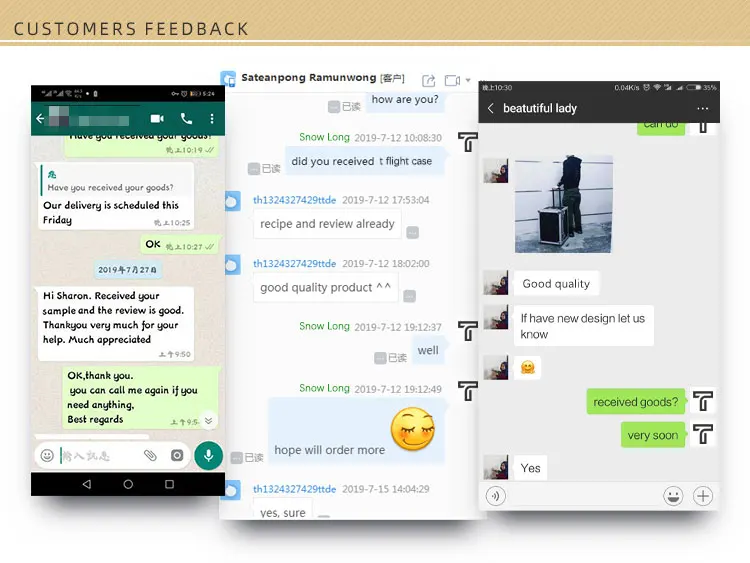Open the WhatsApp three-dot overflow menu
The image size is (750, 563).
(x=212, y=118)
